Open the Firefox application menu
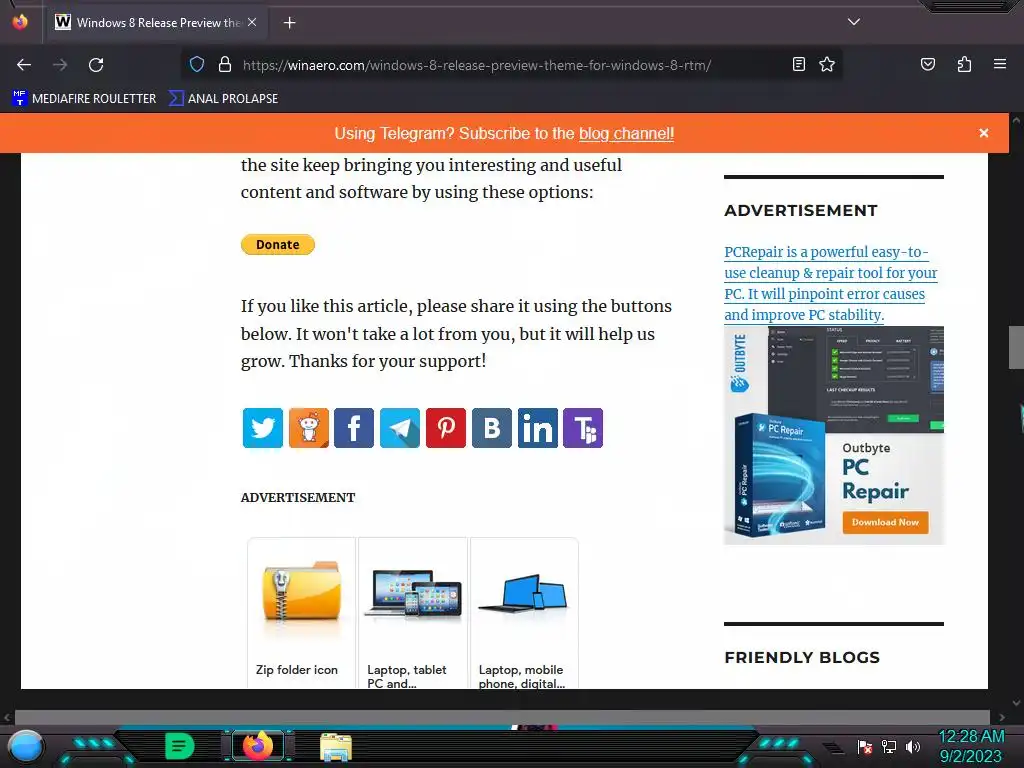The width and height of the screenshot is (1024, 768). coord(1000,64)
